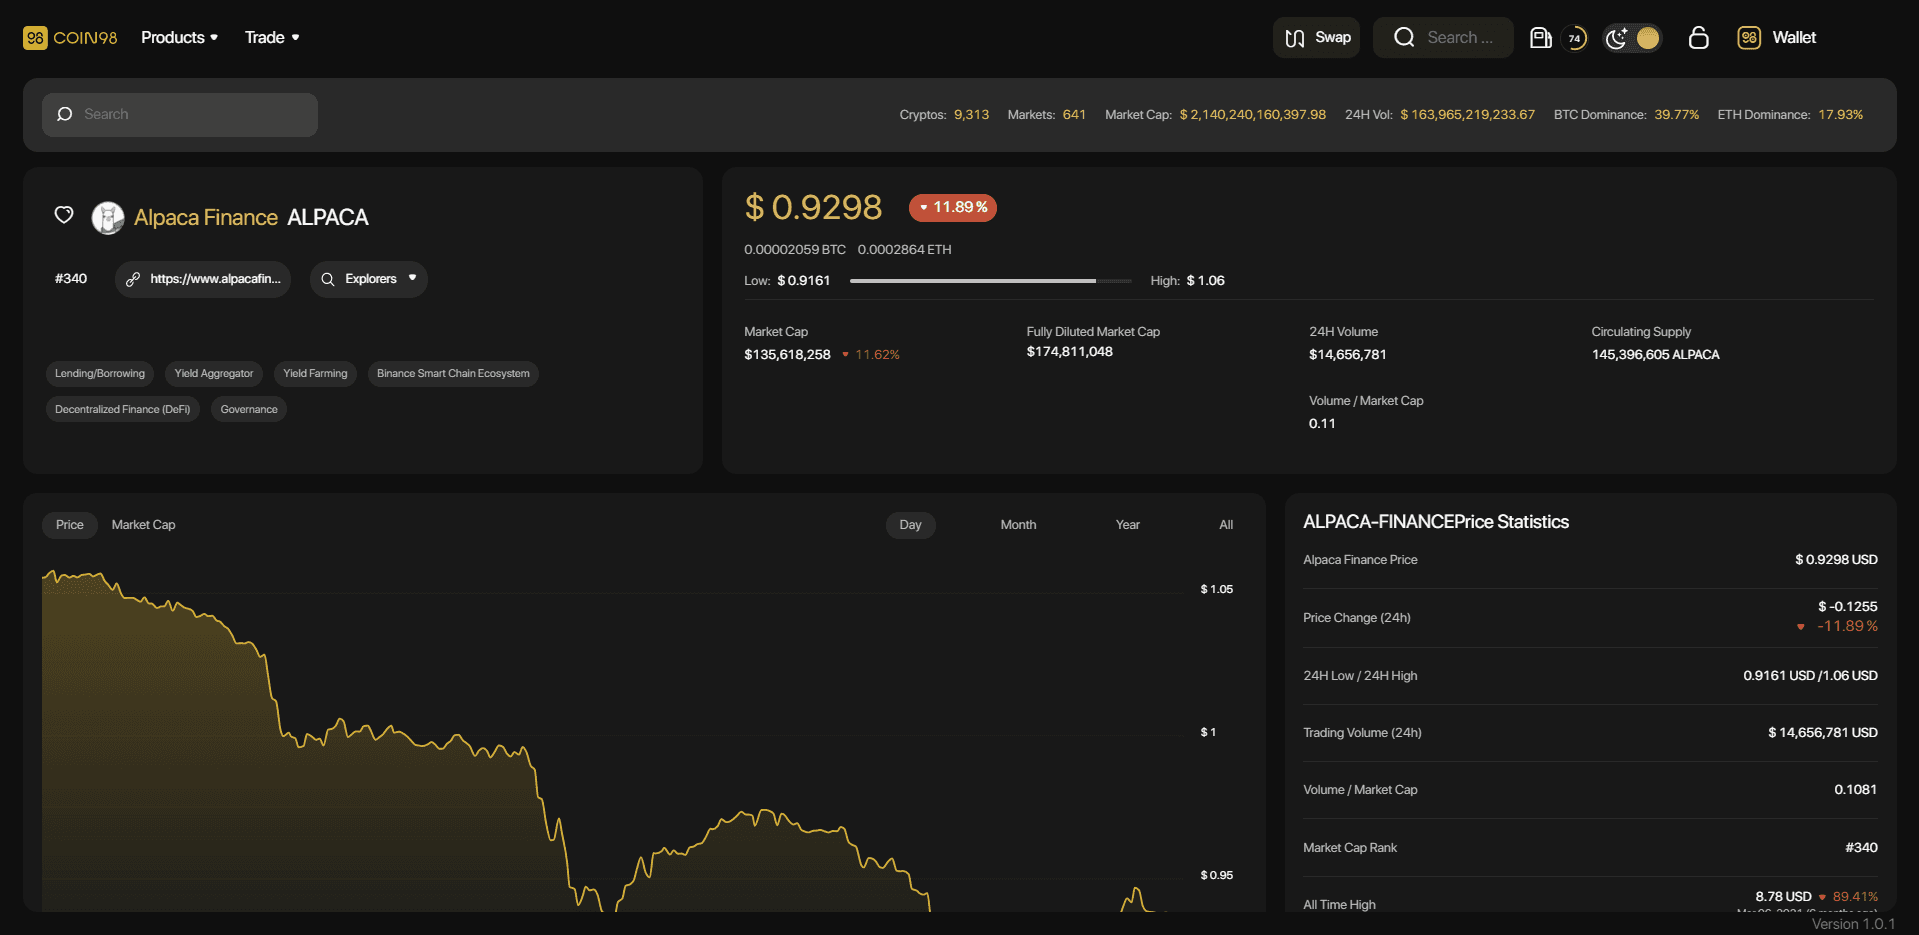
Task: Click Binance Smart Chain Ecosystem tag
Action: pos(453,374)
